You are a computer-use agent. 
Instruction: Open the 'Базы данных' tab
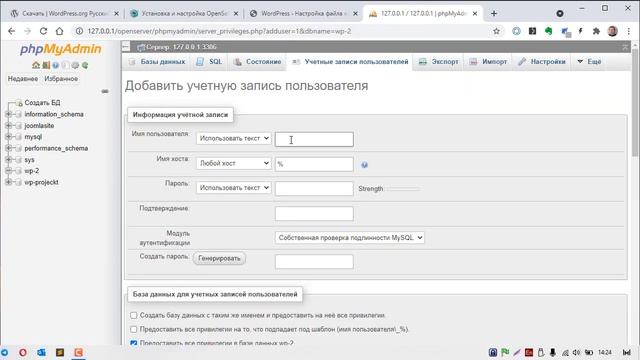(157, 62)
